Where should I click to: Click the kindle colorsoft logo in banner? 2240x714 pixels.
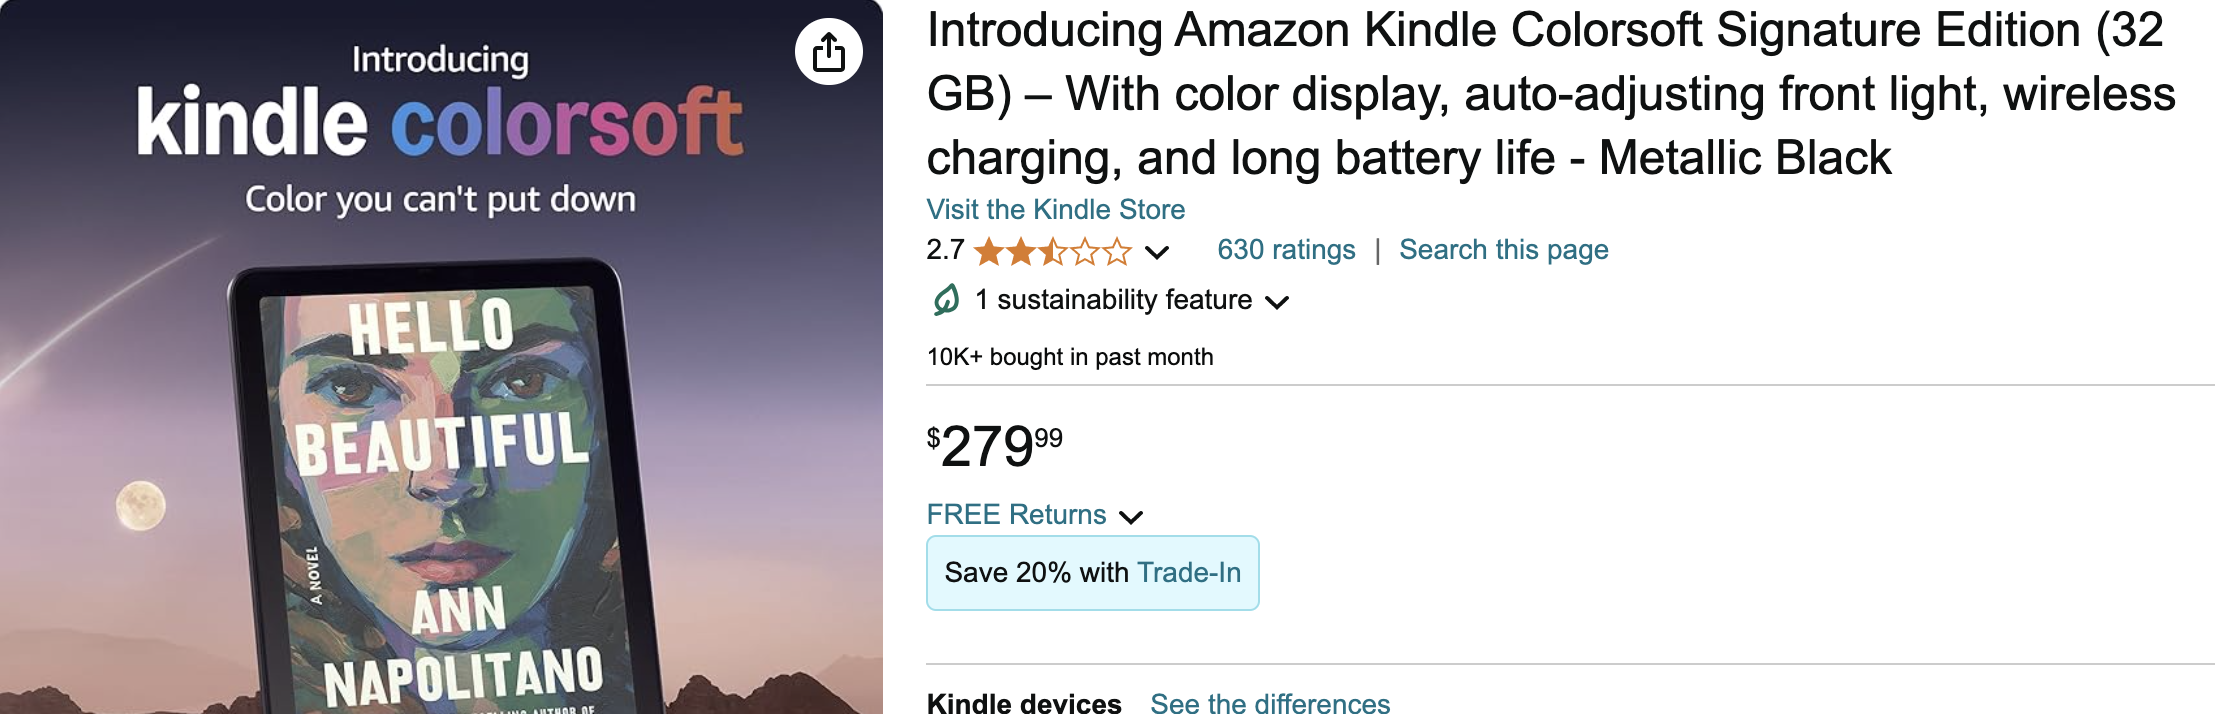click(440, 122)
